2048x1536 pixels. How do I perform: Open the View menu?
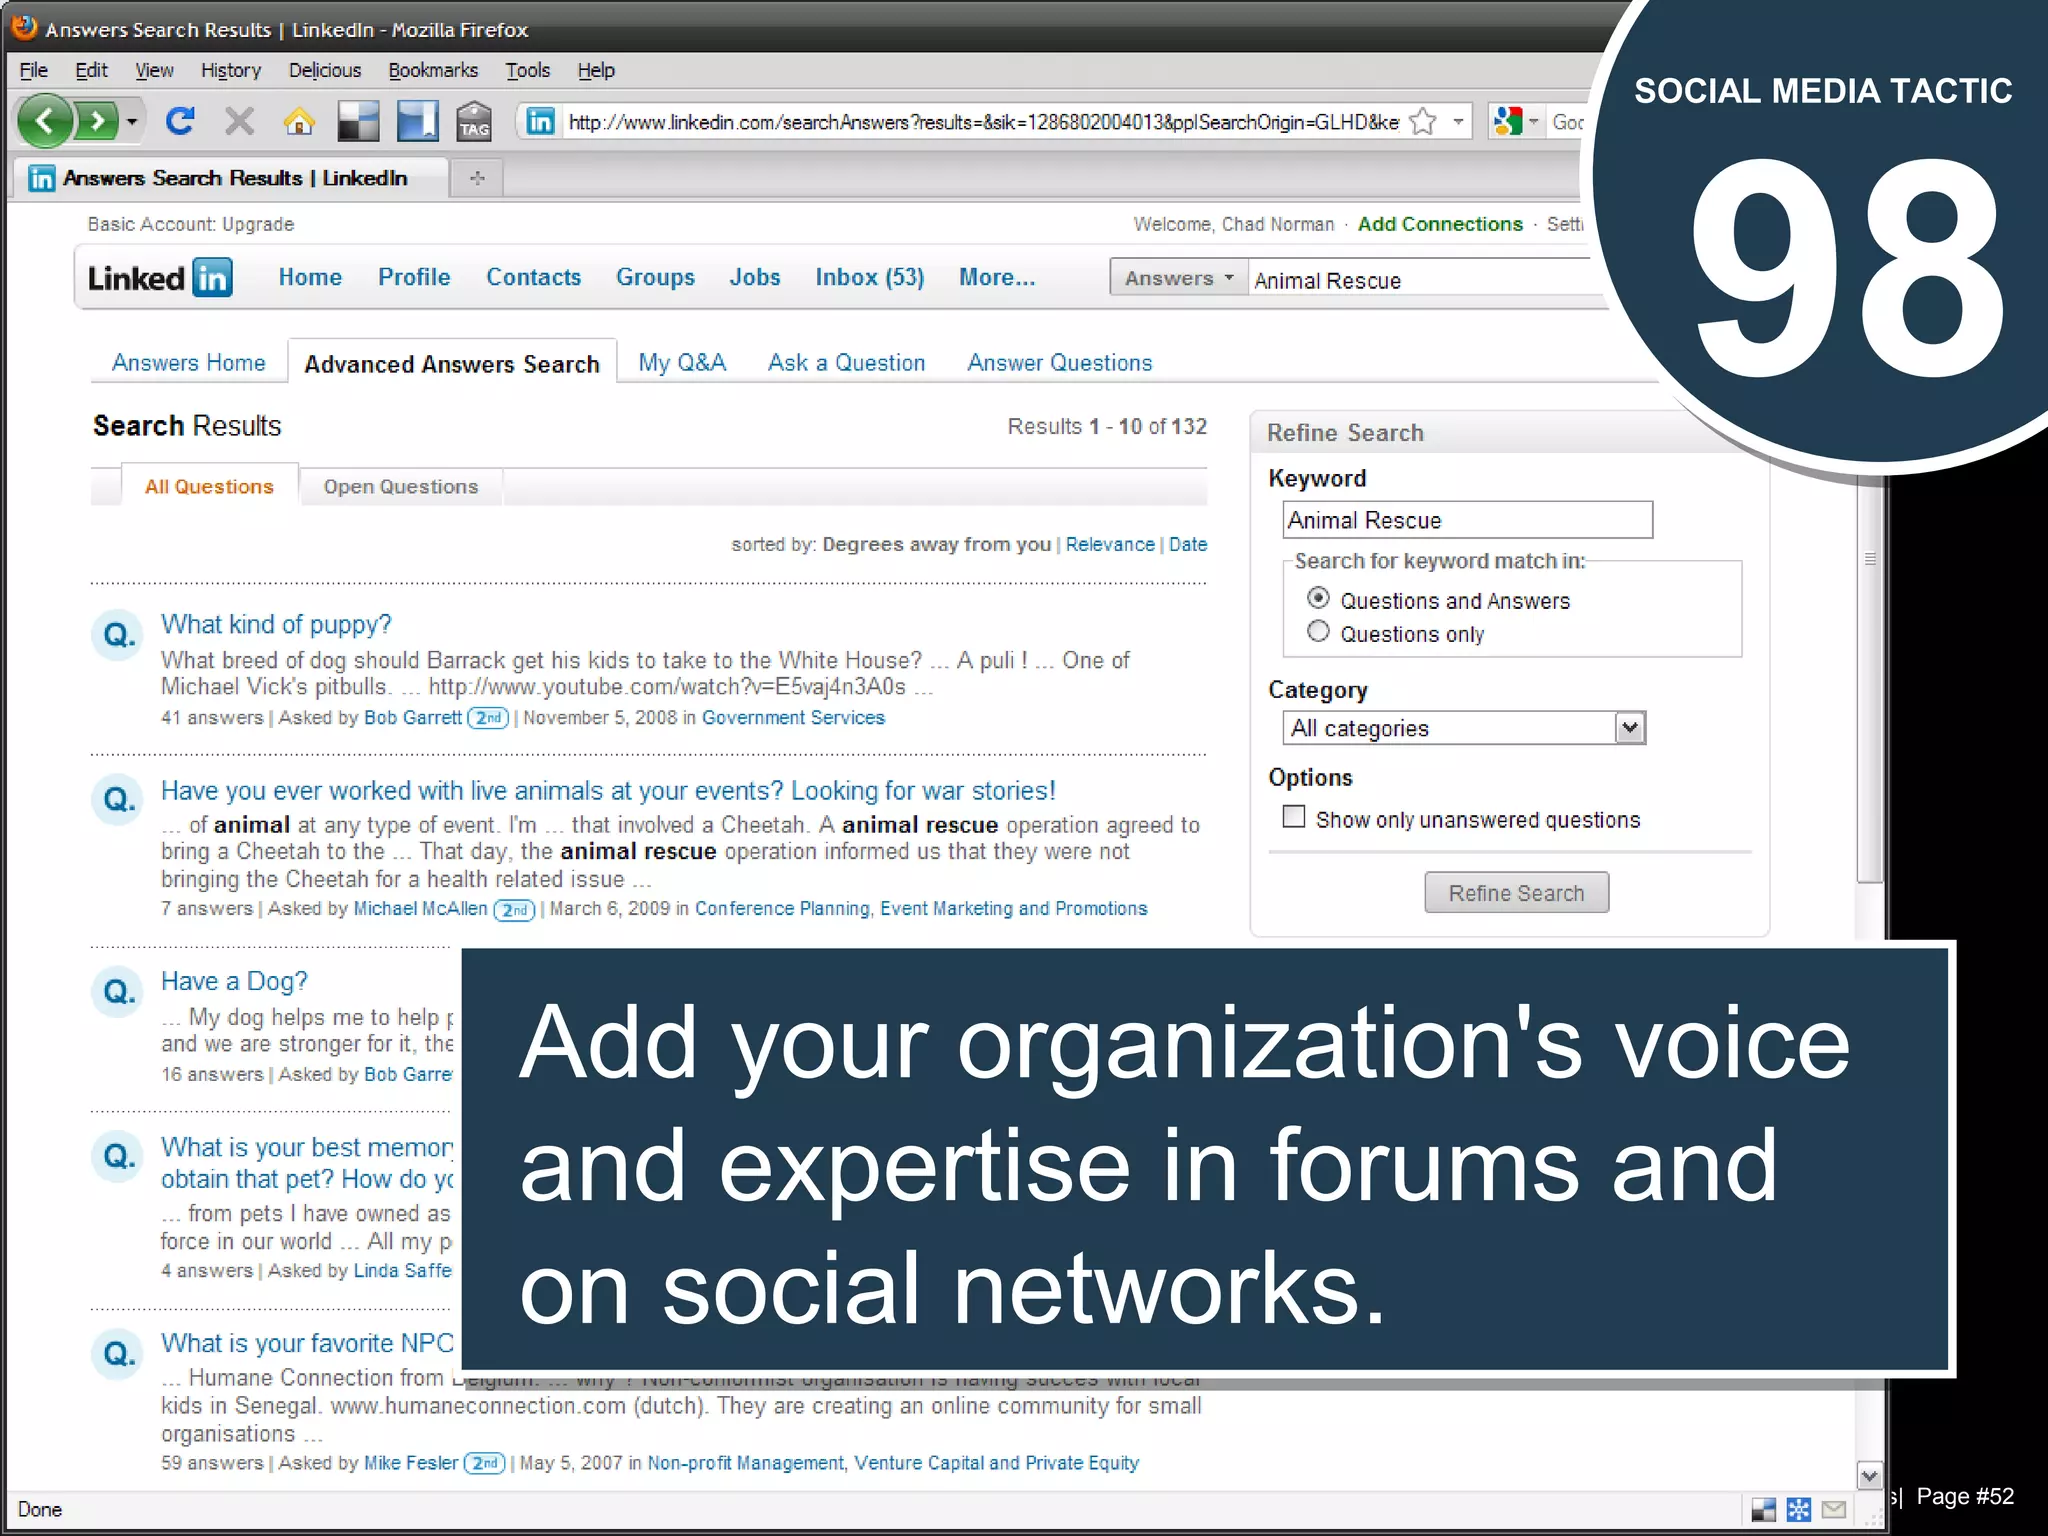[x=154, y=70]
